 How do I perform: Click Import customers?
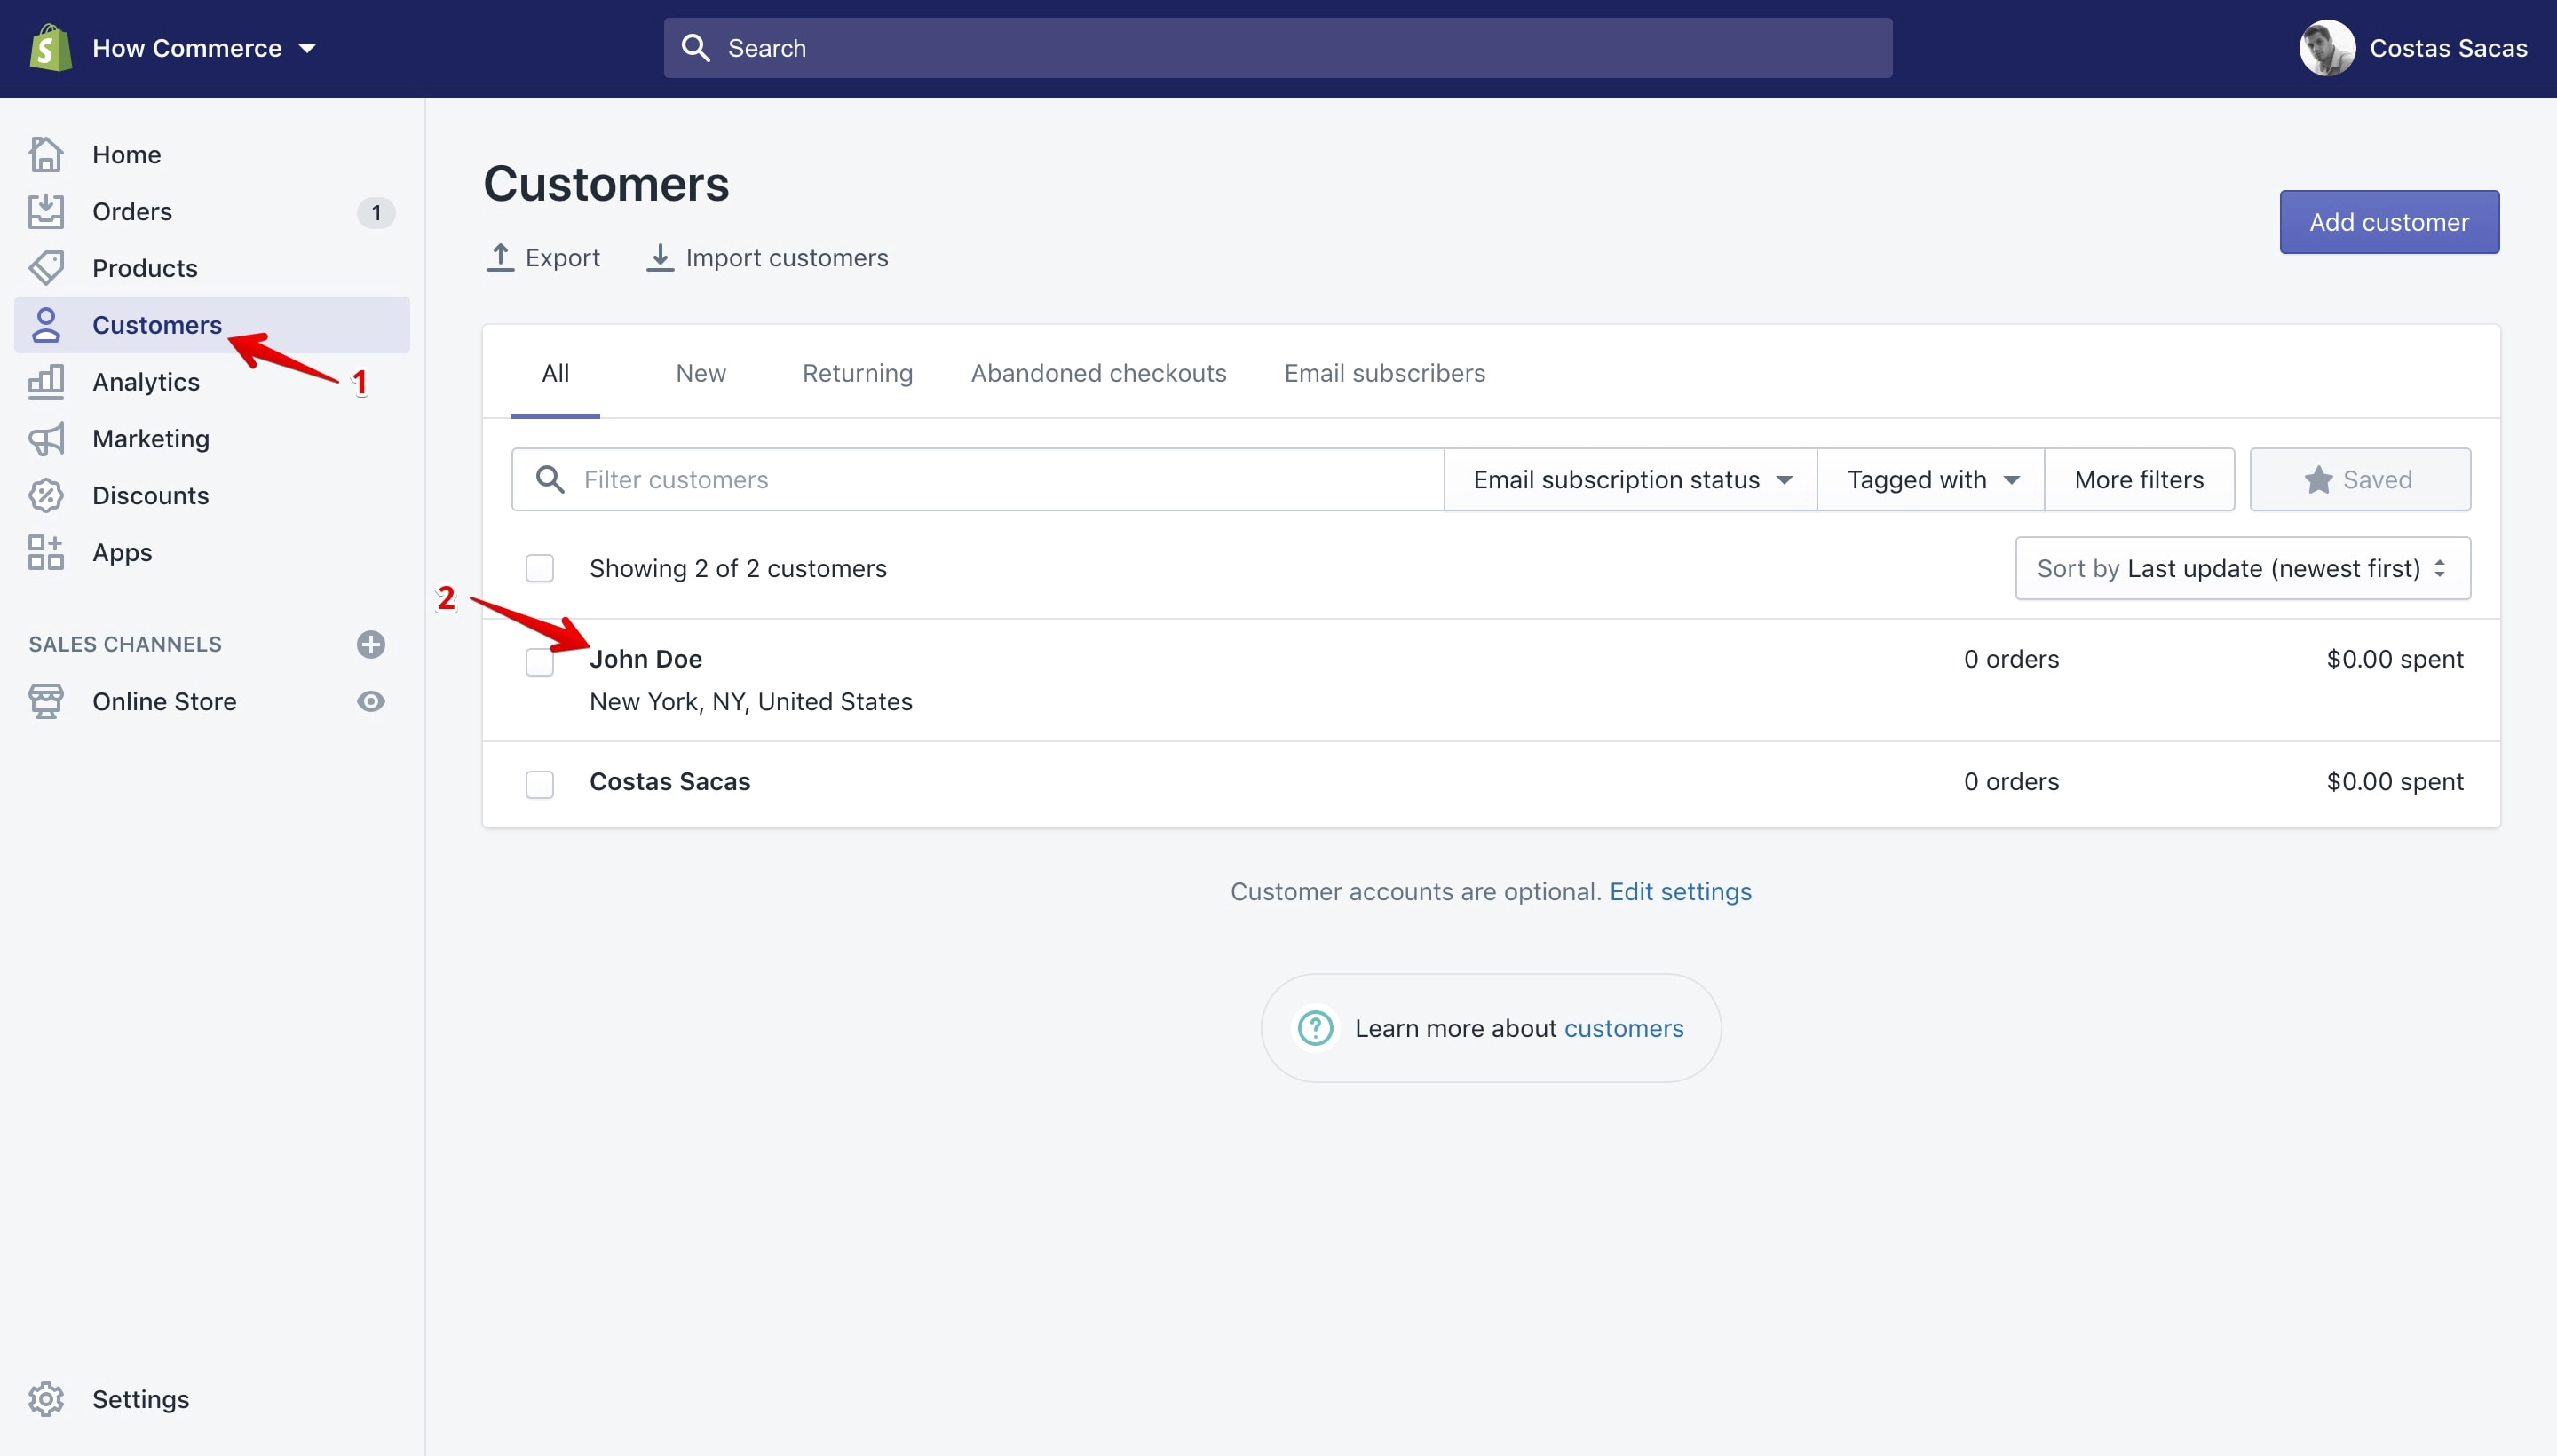point(767,257)
